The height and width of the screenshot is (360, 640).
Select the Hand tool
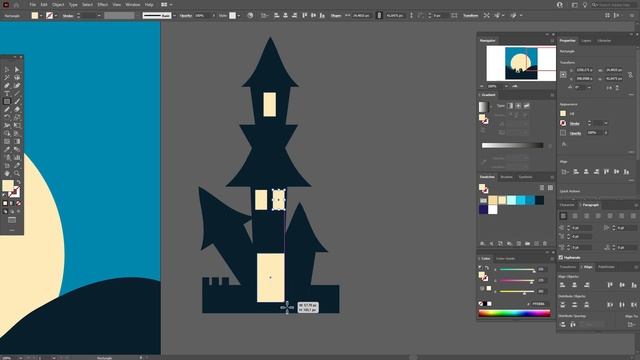click(7, 173)
